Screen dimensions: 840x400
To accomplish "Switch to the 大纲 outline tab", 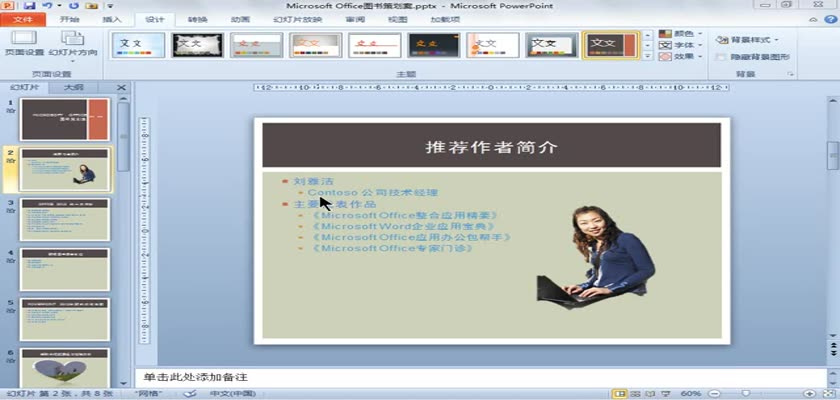I will pyautogui.click(x=73, y=87).
